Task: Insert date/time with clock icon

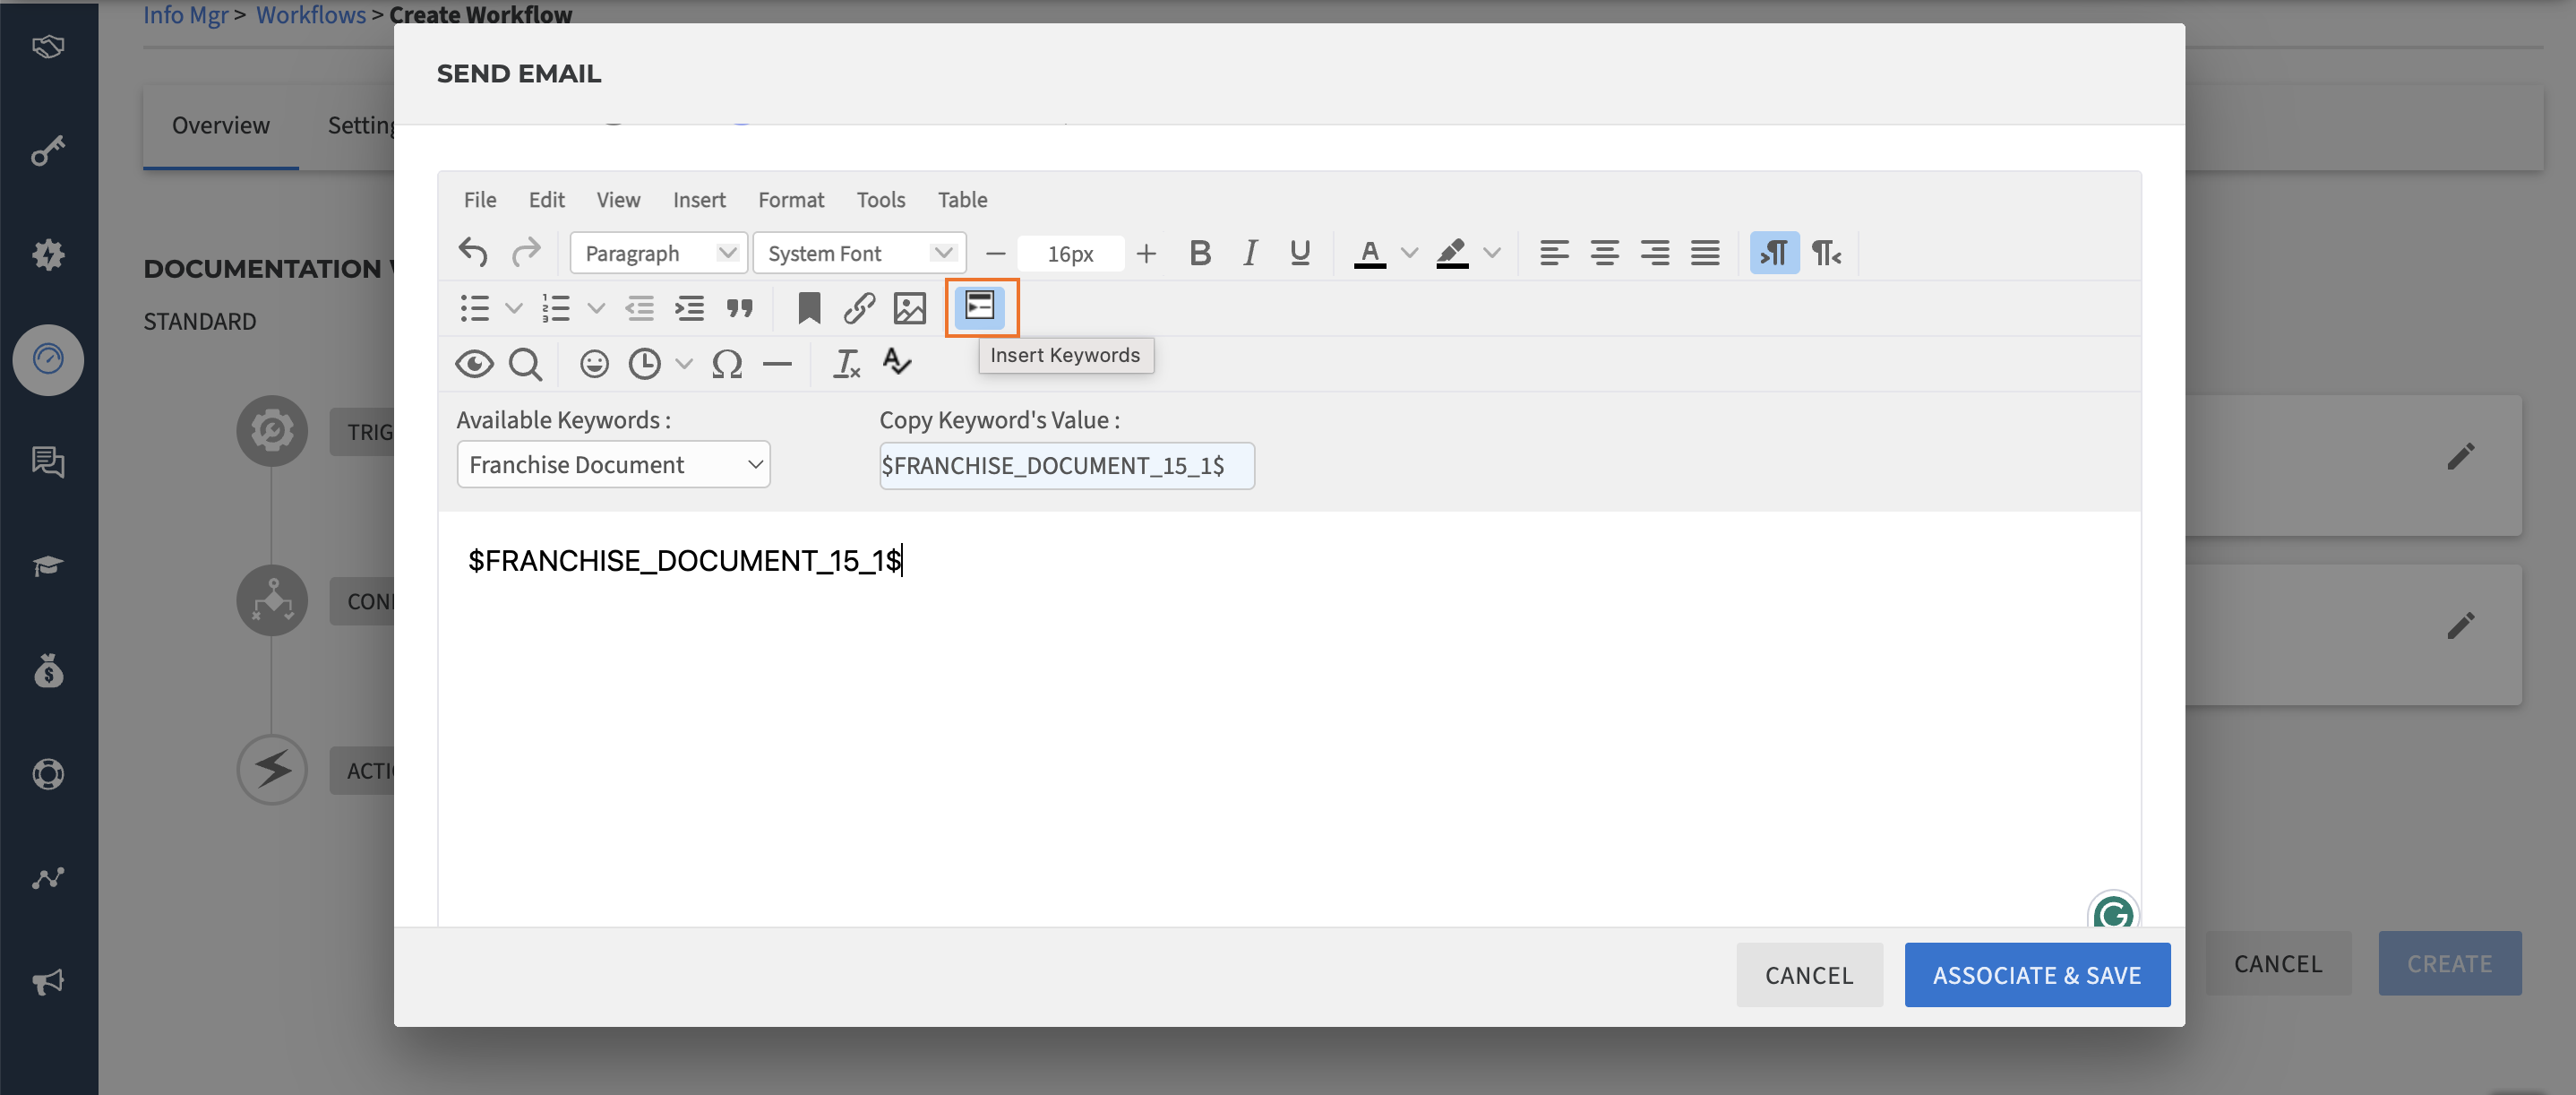Action: pyautogui.click(x=645, y=364)
